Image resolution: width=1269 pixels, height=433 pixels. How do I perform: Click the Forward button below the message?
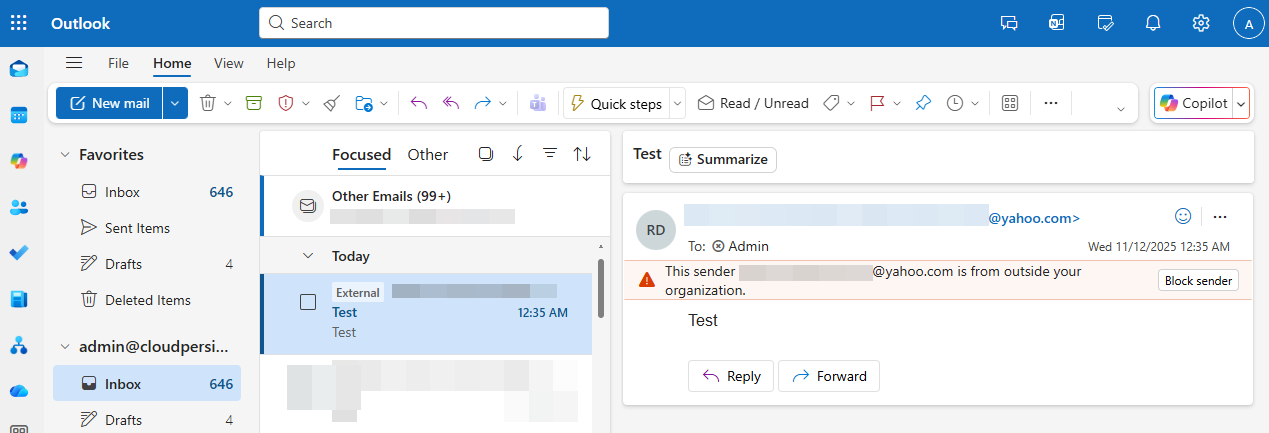(x=828, y=376)
